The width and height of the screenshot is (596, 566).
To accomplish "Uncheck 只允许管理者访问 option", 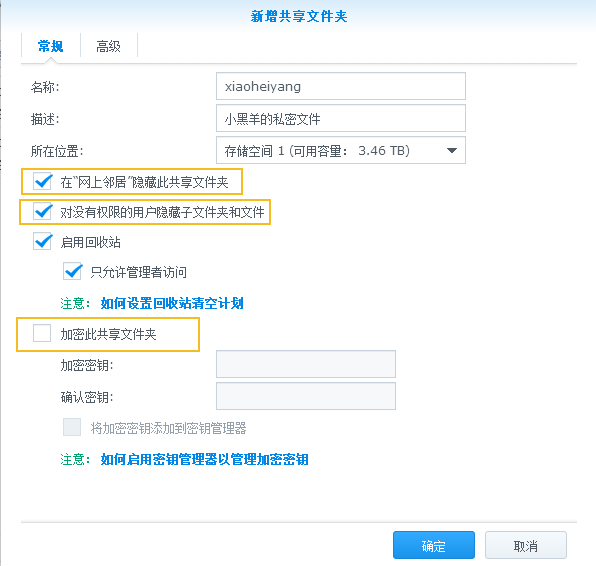I will [x=72, y=271].
